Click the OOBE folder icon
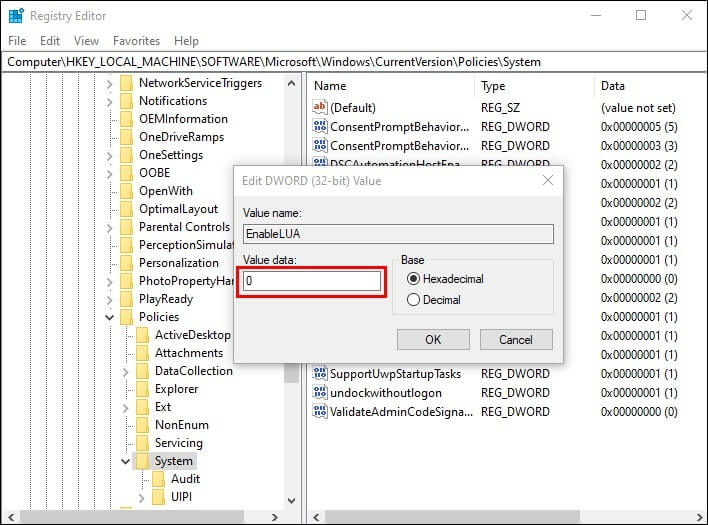The height and width of the screenshot is (525, 708). 127,173
